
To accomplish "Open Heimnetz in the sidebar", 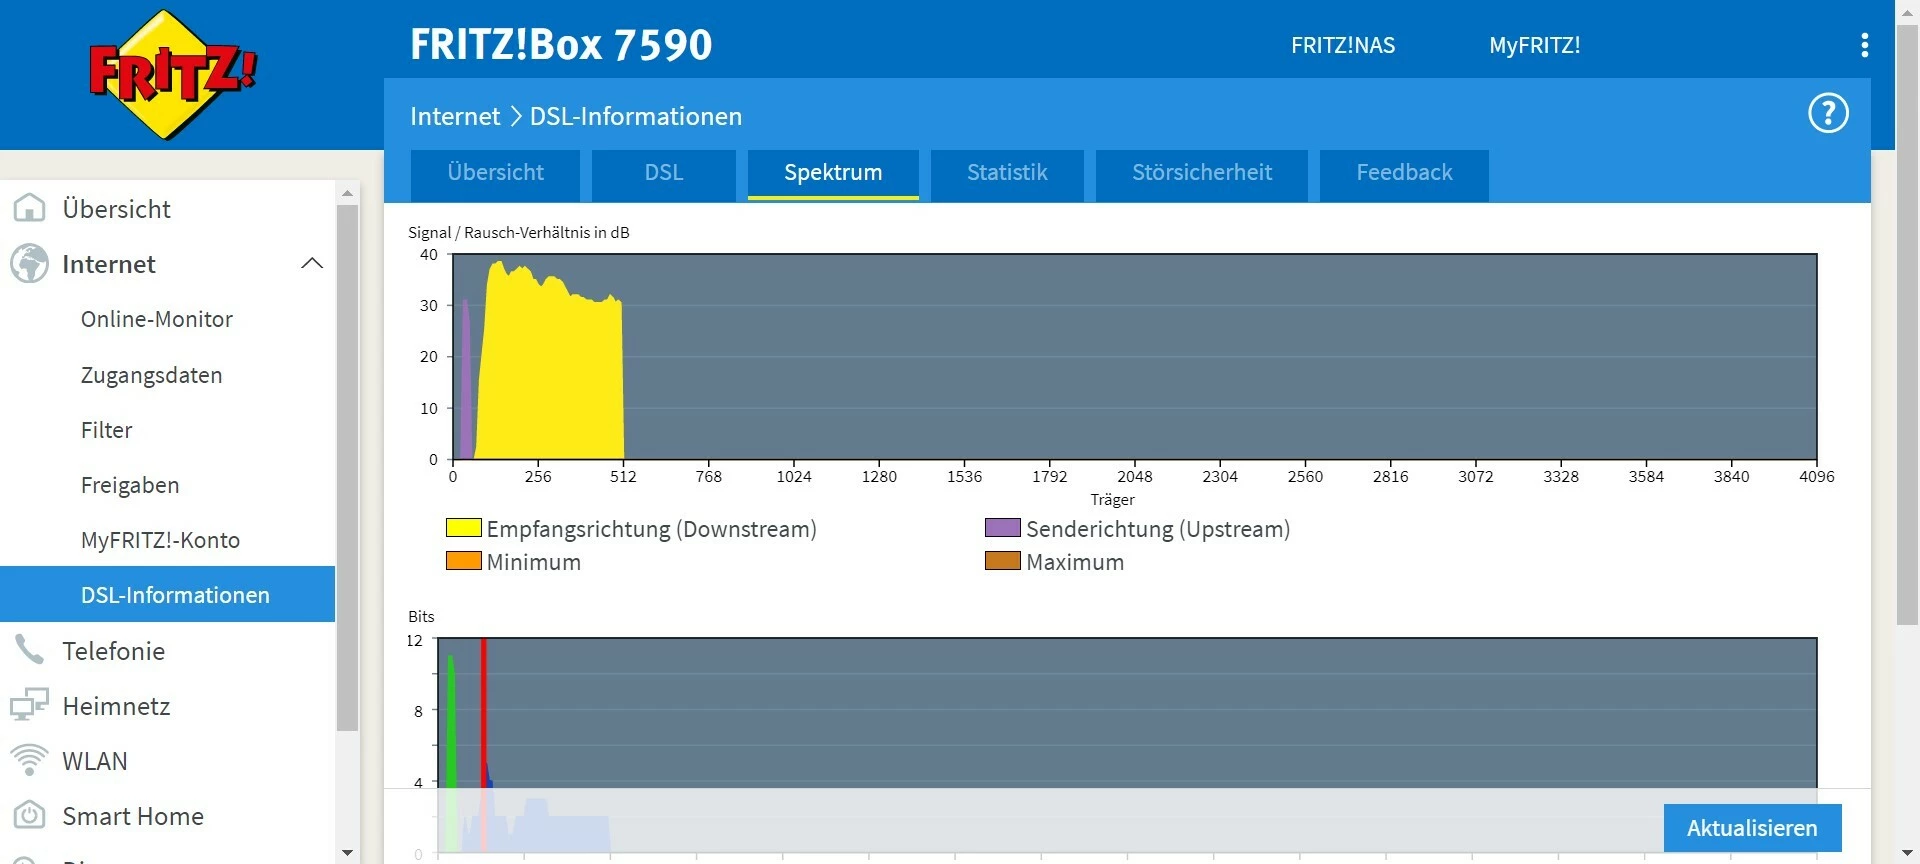I will pyautogui.click(x=116, y=706).
